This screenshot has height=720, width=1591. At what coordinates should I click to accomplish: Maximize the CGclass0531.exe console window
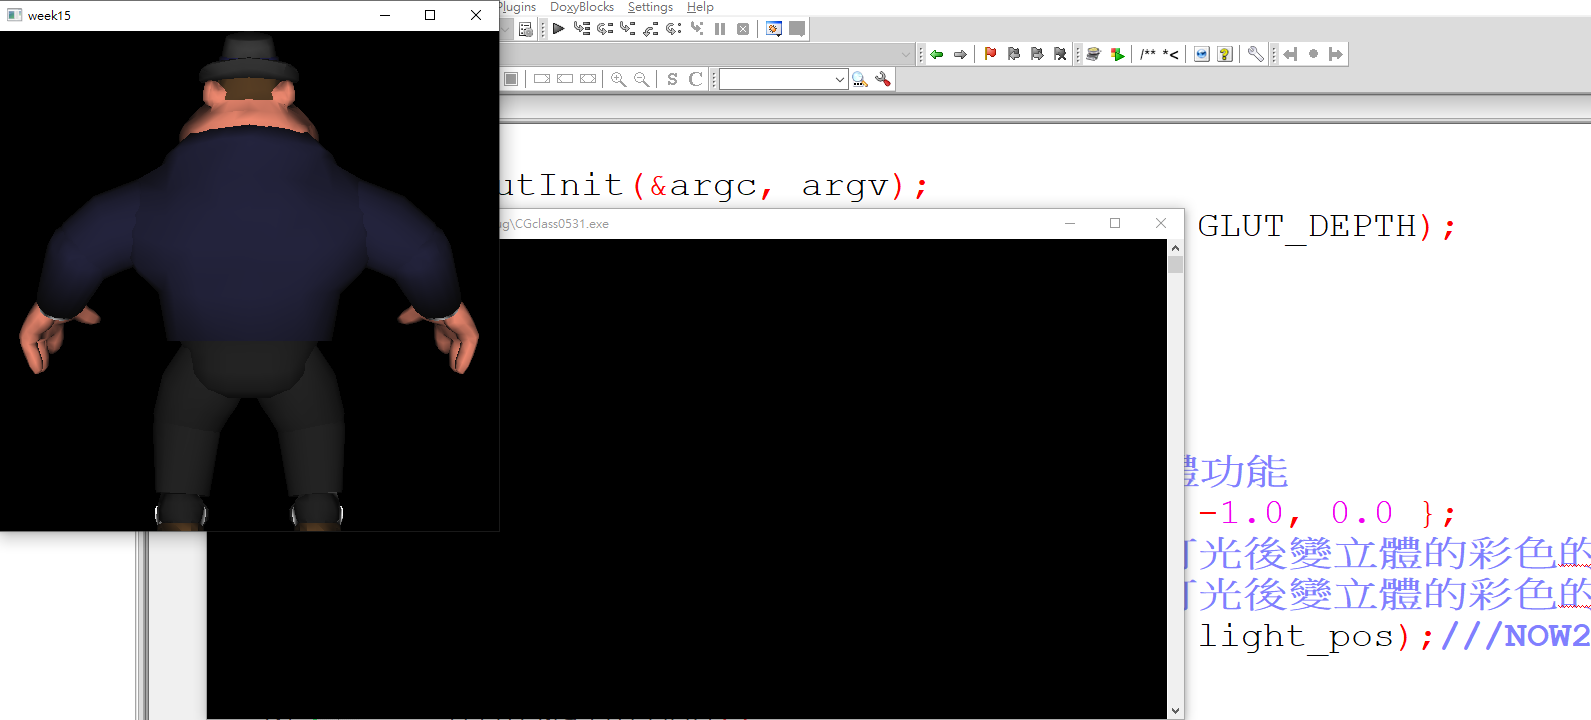[x=1115, y=223]
